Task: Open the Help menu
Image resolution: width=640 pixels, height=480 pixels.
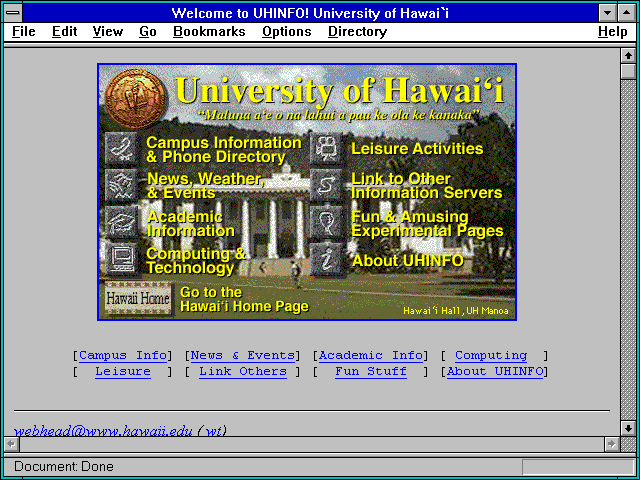Action: pyautogui.click(x=613, y=31)
